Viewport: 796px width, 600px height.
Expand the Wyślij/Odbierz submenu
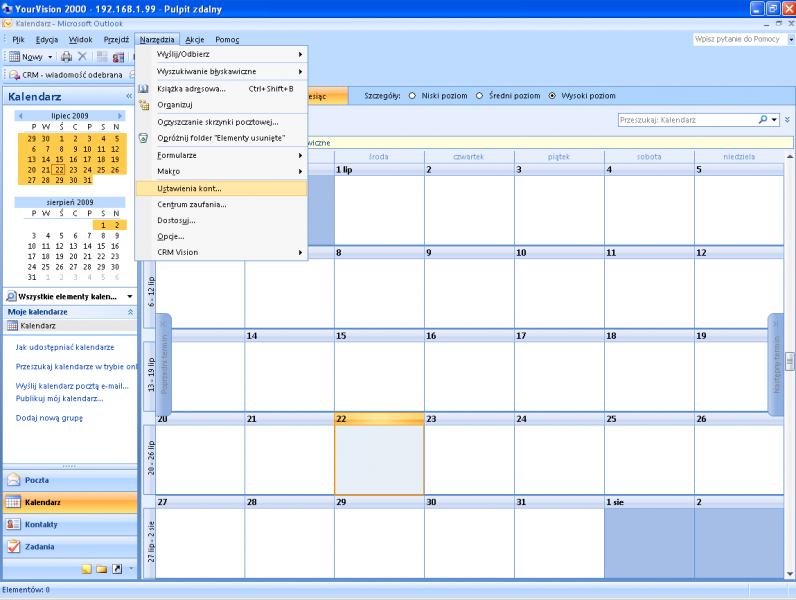tap(221, 54)
